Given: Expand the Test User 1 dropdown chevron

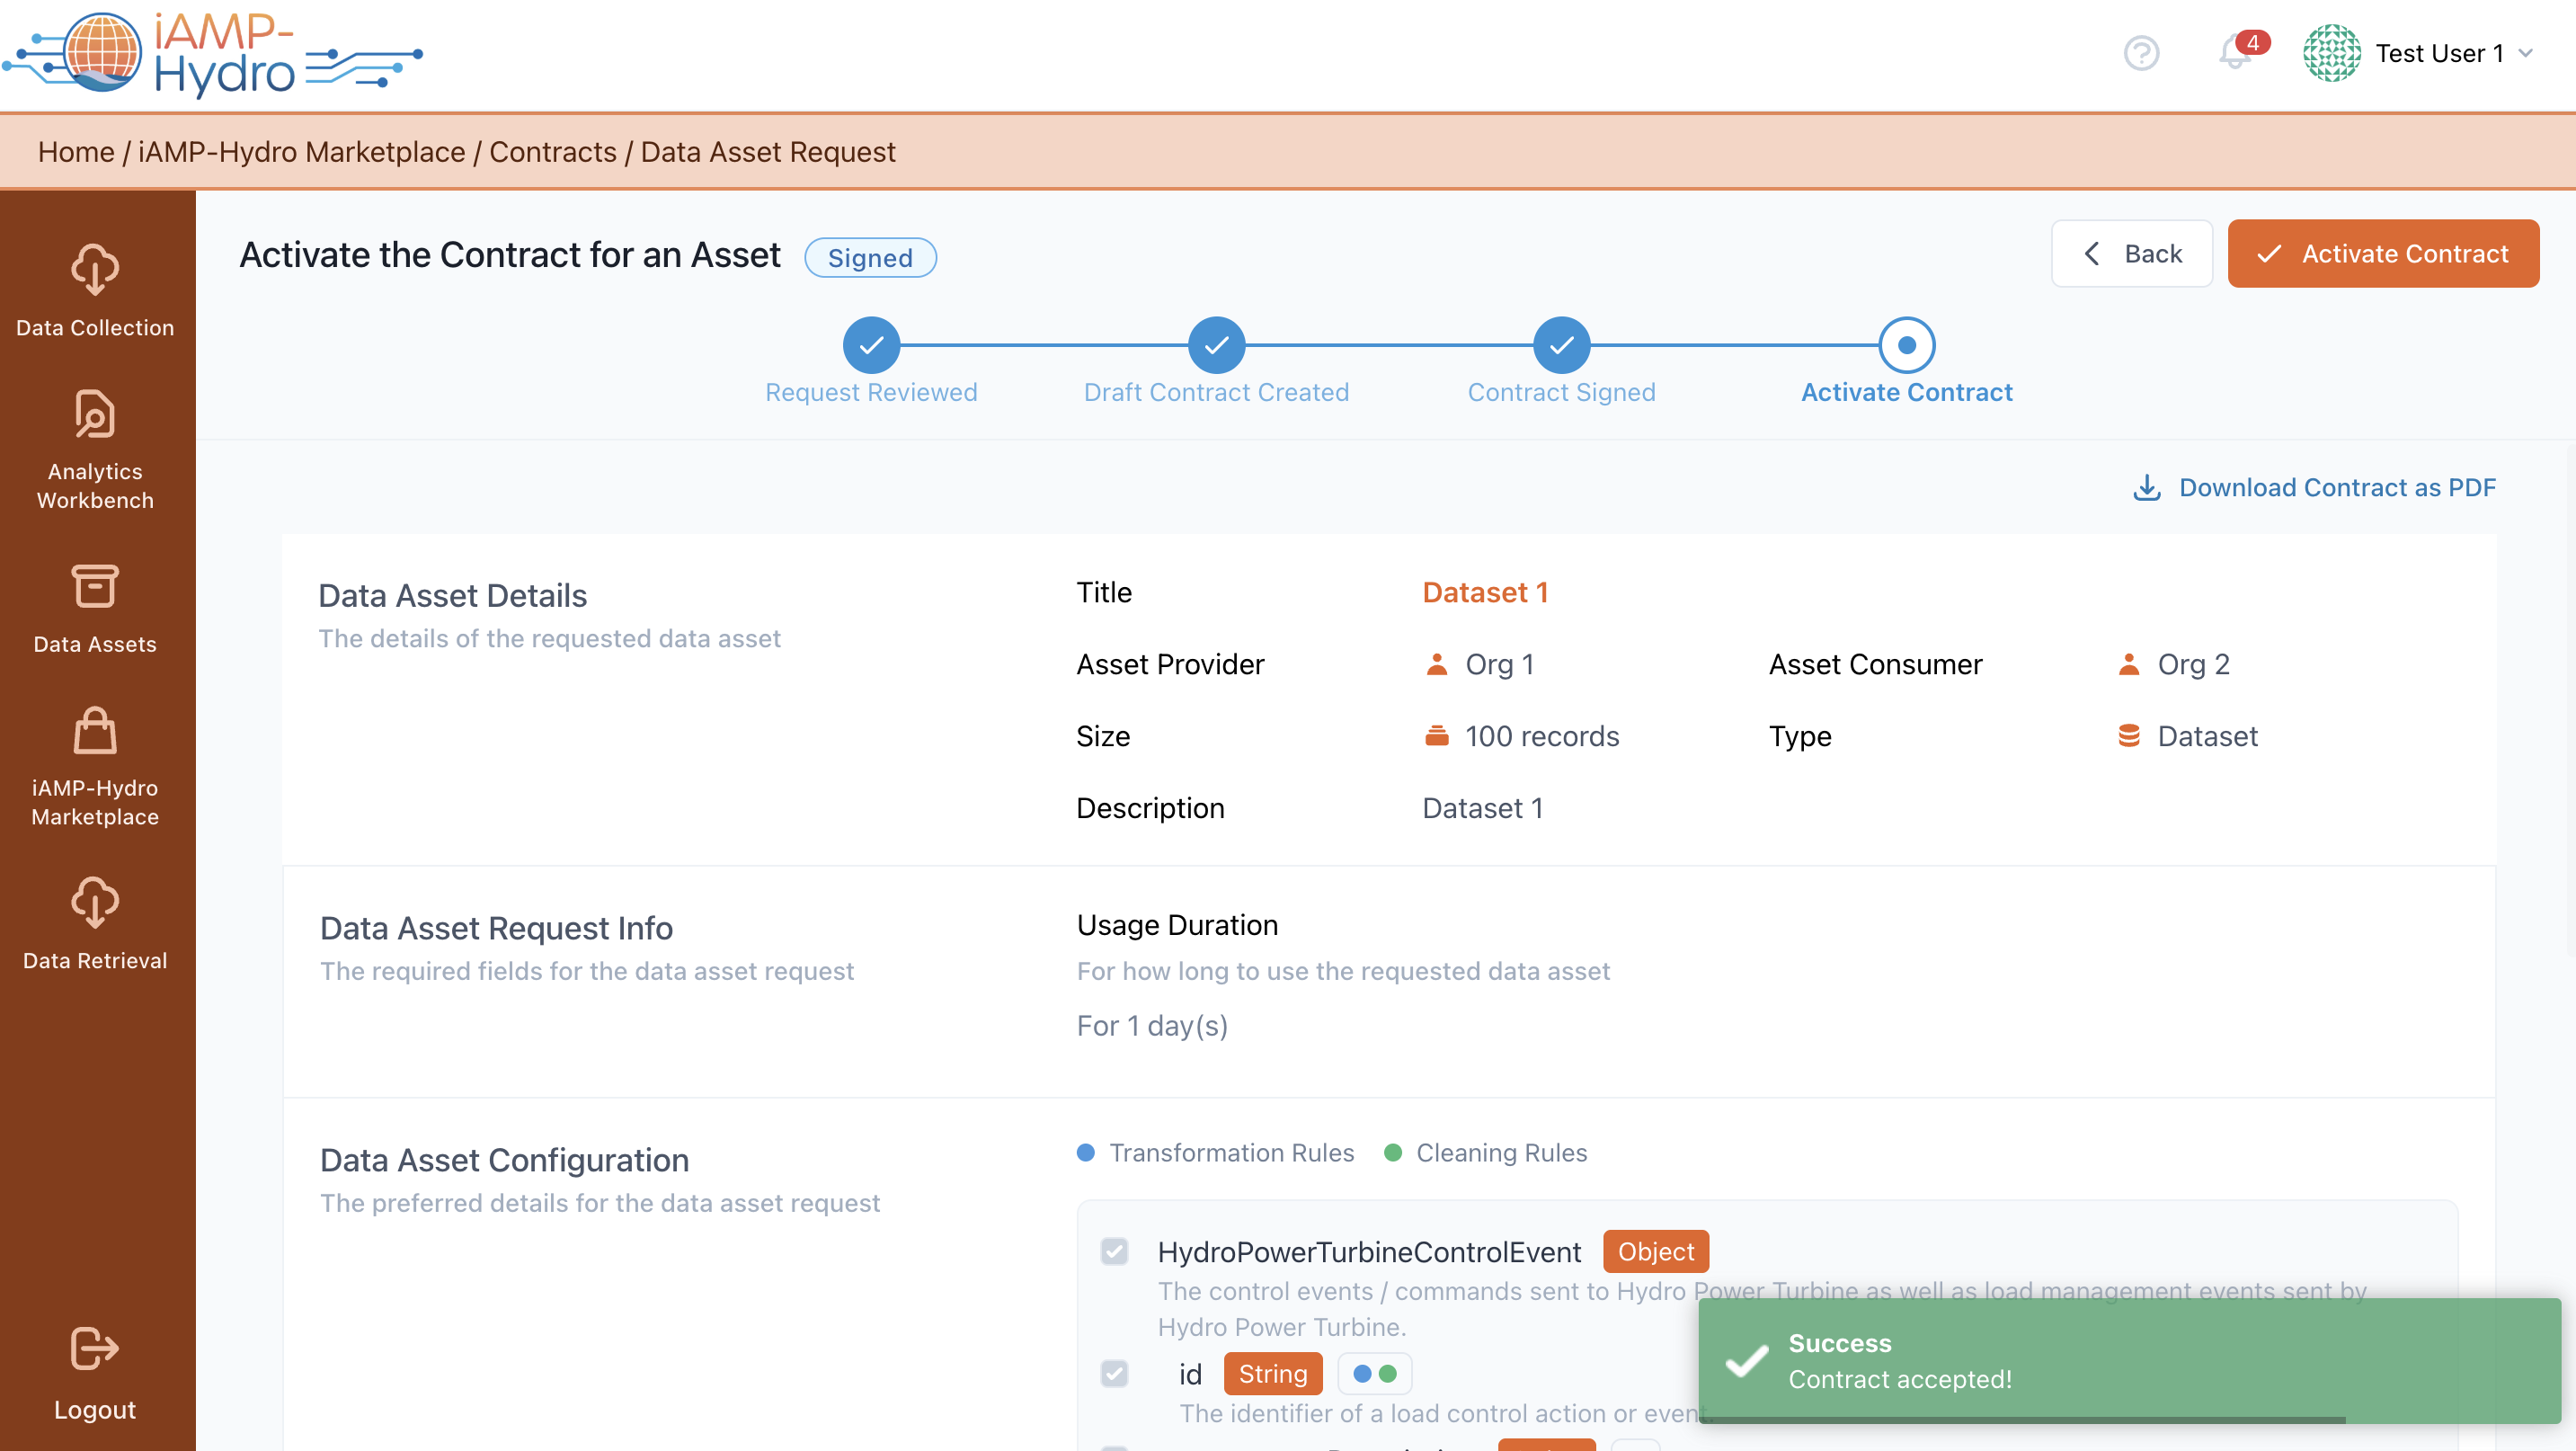Looking at the screenshot, I should [2526, 53].
